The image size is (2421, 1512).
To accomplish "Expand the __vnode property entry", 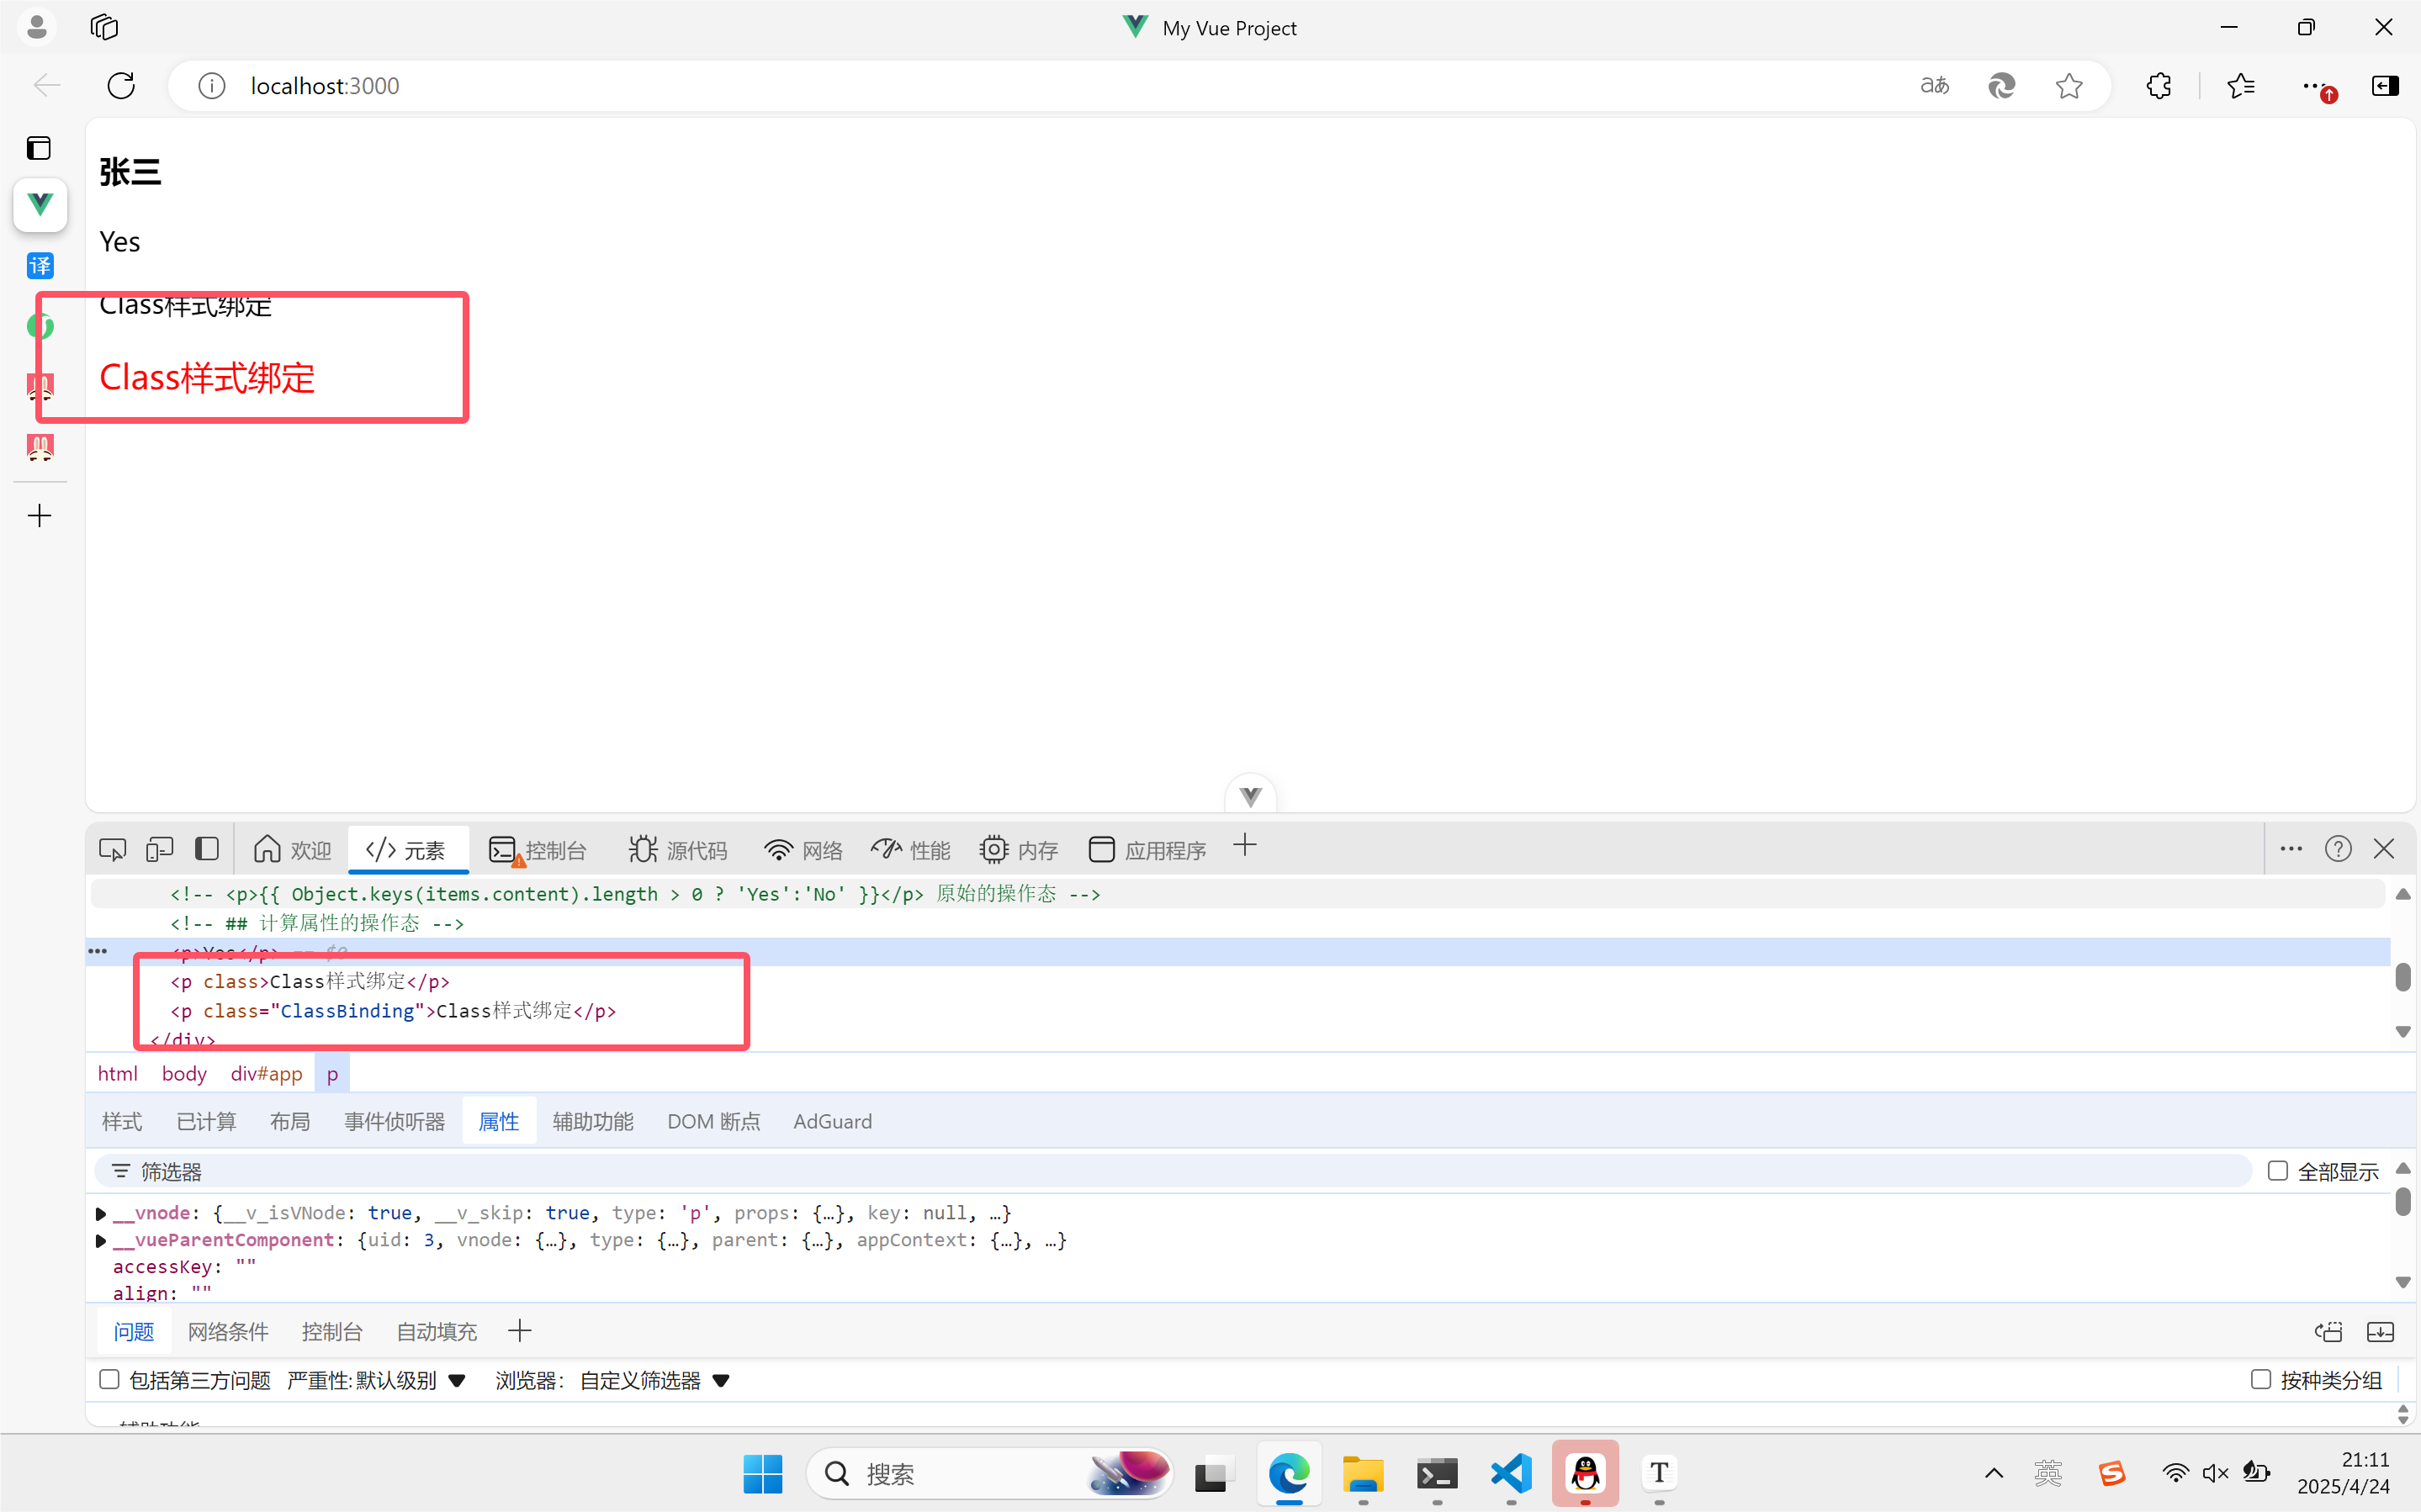I will 101,1213.
